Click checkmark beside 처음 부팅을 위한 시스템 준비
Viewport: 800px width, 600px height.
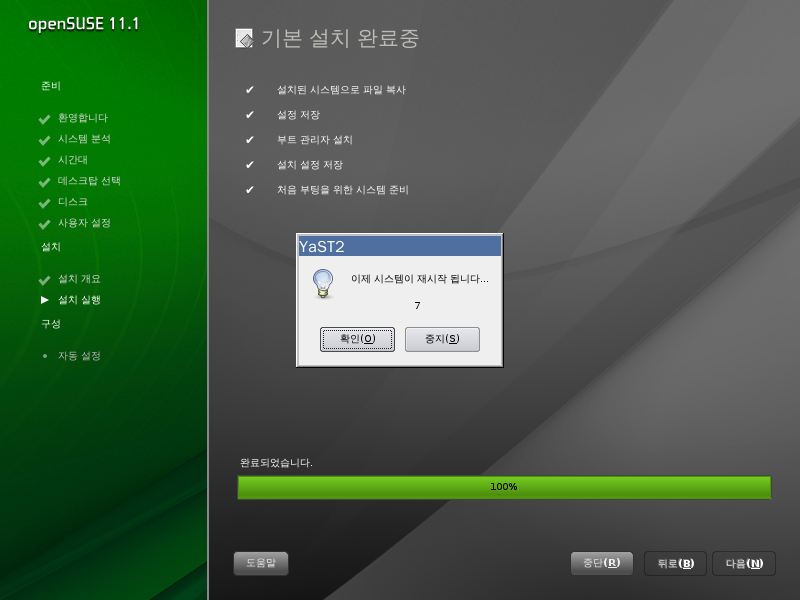click(x=249, y=190)
